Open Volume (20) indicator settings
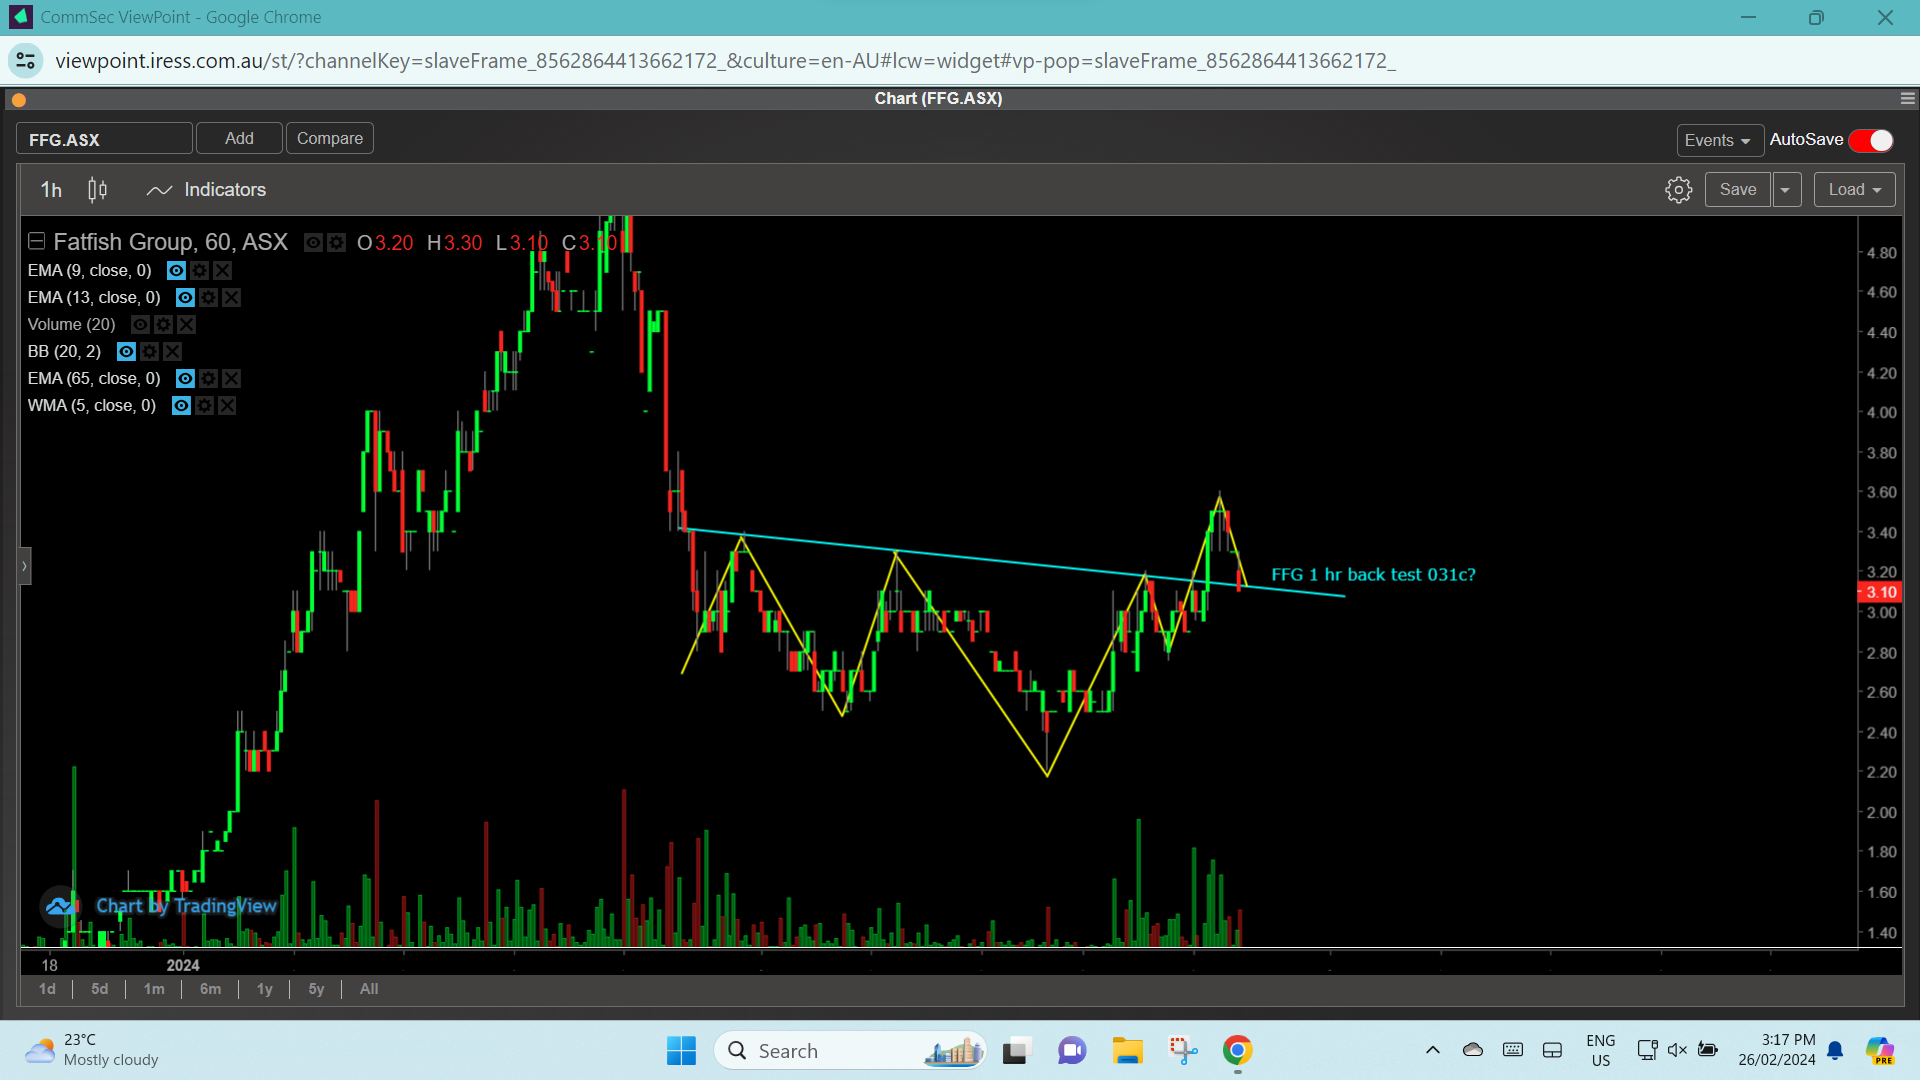Screen dimensions: 1920x1080 [163, 325]
